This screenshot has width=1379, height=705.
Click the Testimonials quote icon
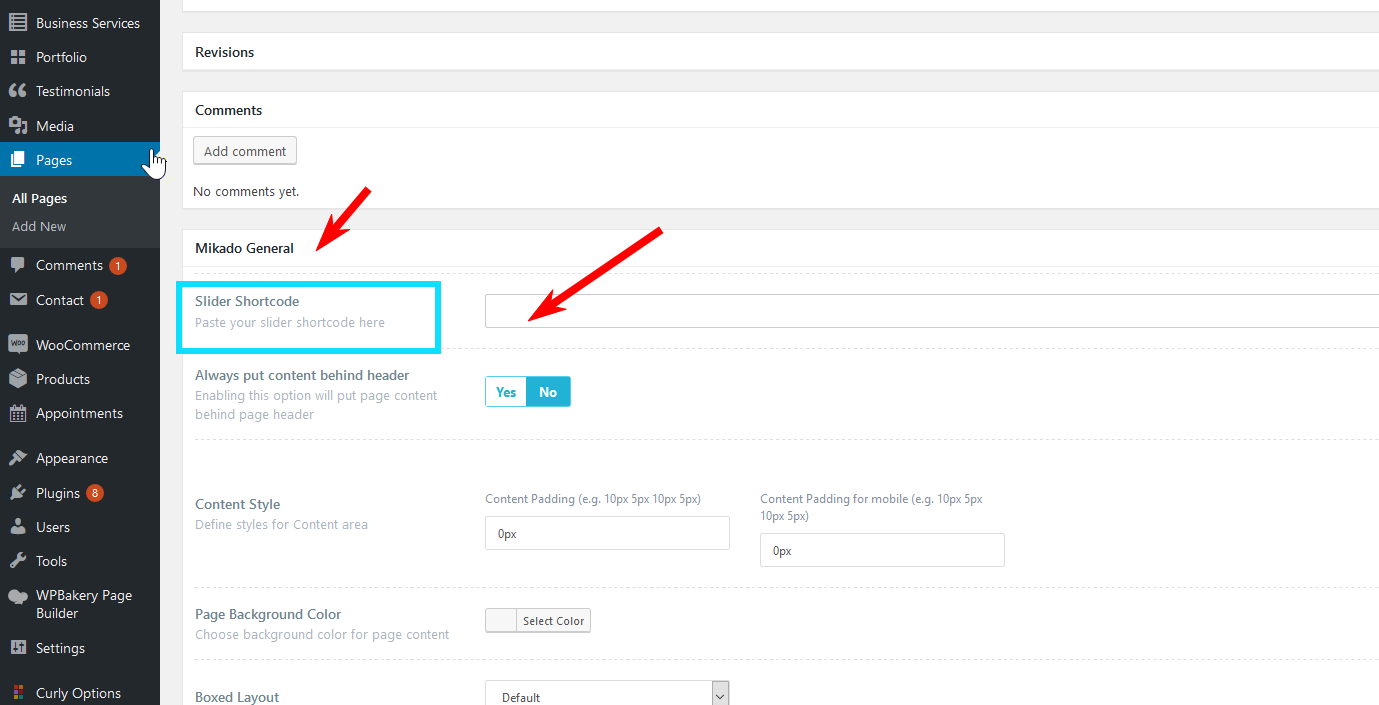(x=18, y=91)
